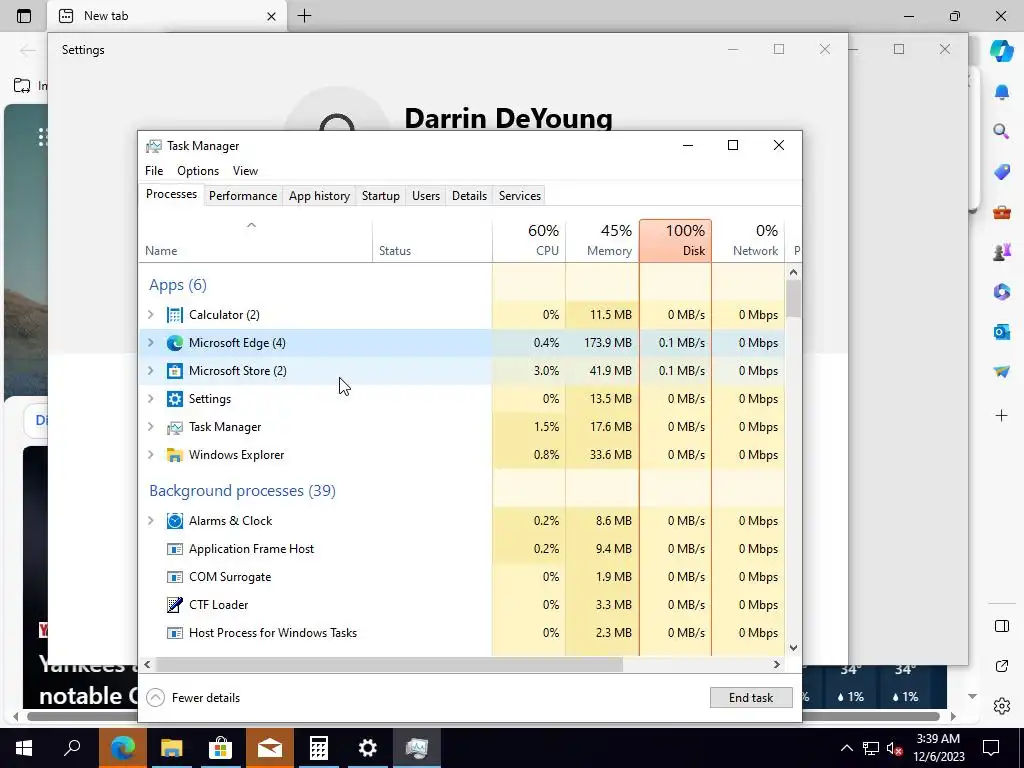Open Microsoft 365 icon in Edge sidebar
The image size is (1024, 768).
click(x=1001, y=291)
